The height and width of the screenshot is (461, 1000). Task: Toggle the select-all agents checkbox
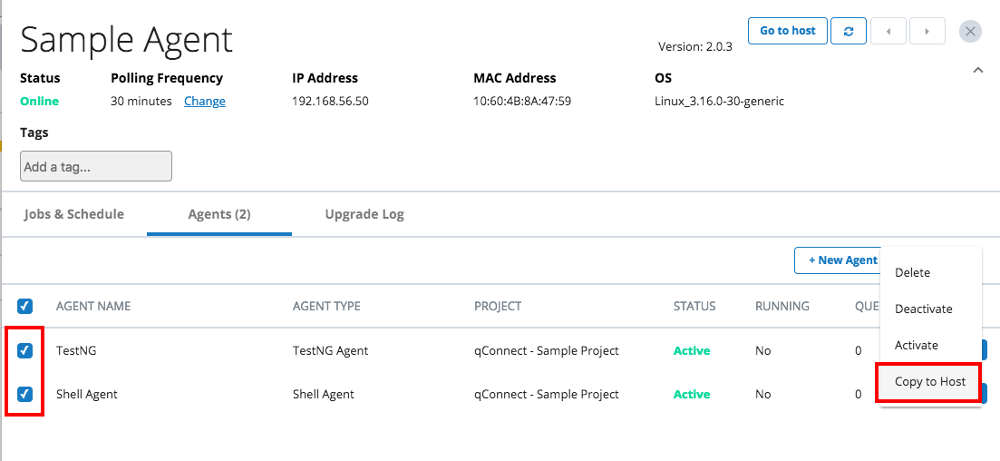[x=25, y=306]
